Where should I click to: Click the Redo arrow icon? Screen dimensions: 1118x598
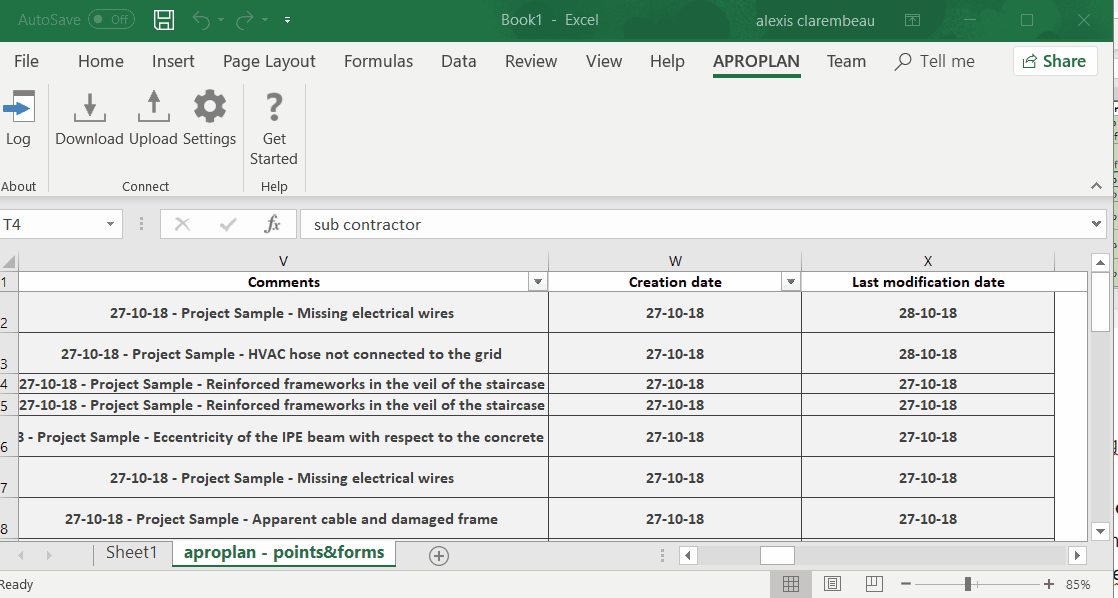click(245, 20)
